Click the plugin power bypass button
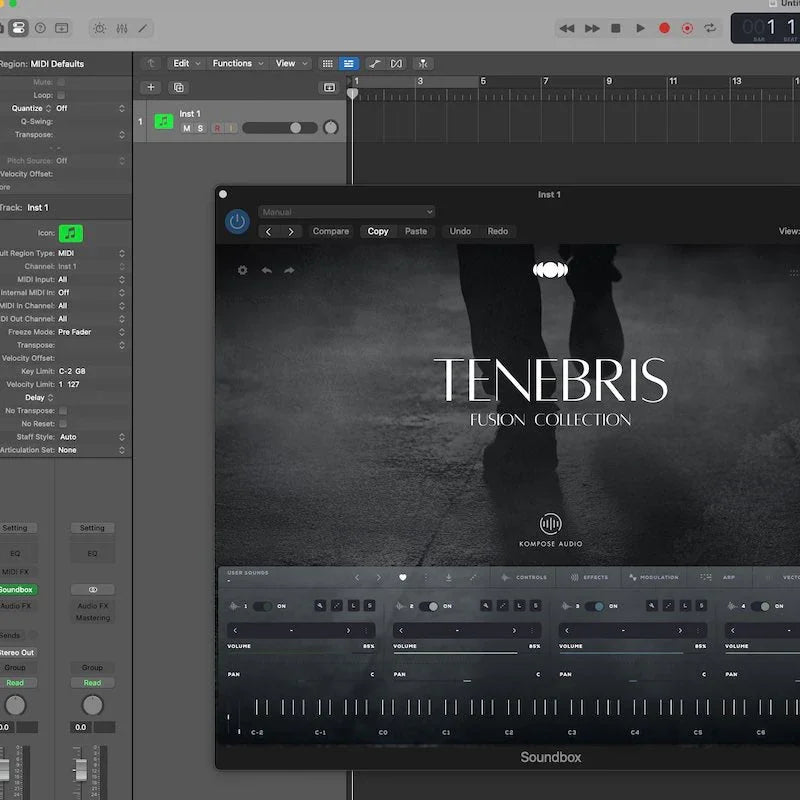Image resolution: width=800 pixels, height=800 pixels. click(x=237, y=221)
